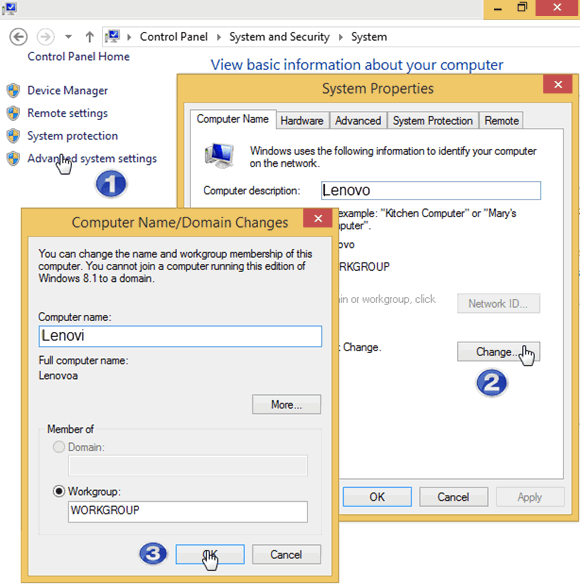Open Device Manager link

point(68,90)
